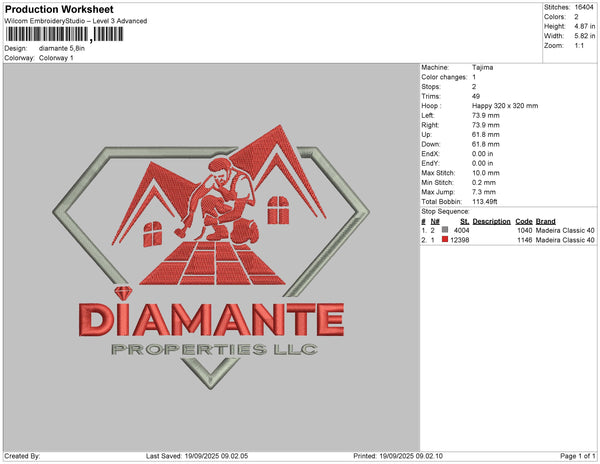This screenshot has width=600, height=464.
Task: Click the Stitches value 16404
Action: (x=584, y=7)
